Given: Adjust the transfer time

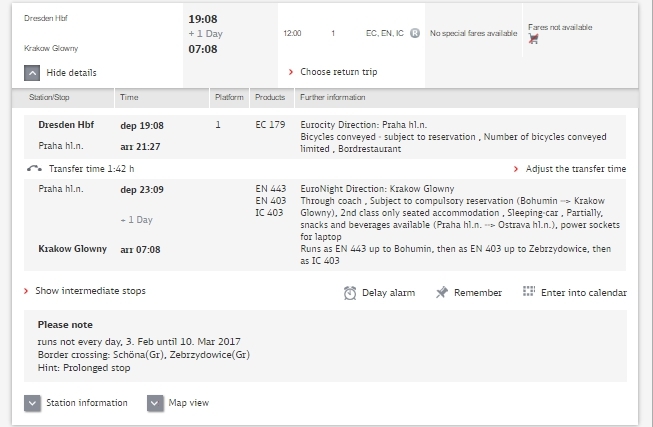Looking at the screenshot, I should 575,169.
